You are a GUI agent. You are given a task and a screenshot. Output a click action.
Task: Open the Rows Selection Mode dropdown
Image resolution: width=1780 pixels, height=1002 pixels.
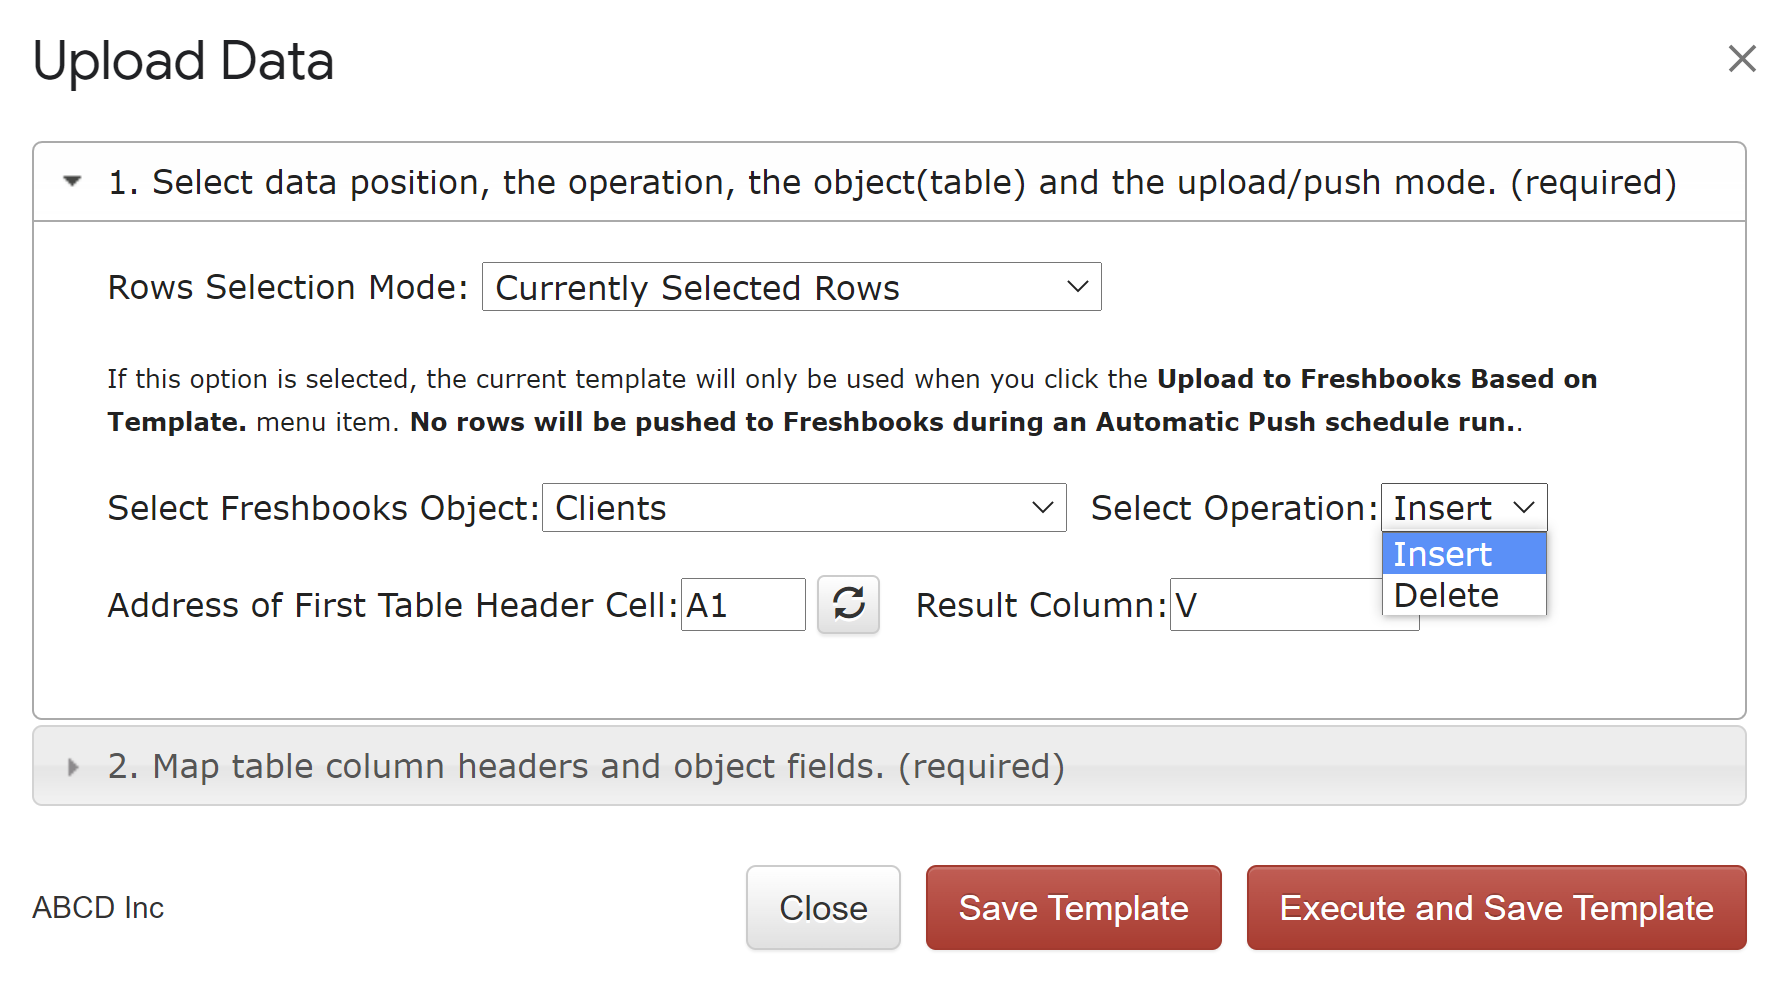point(791,287)
